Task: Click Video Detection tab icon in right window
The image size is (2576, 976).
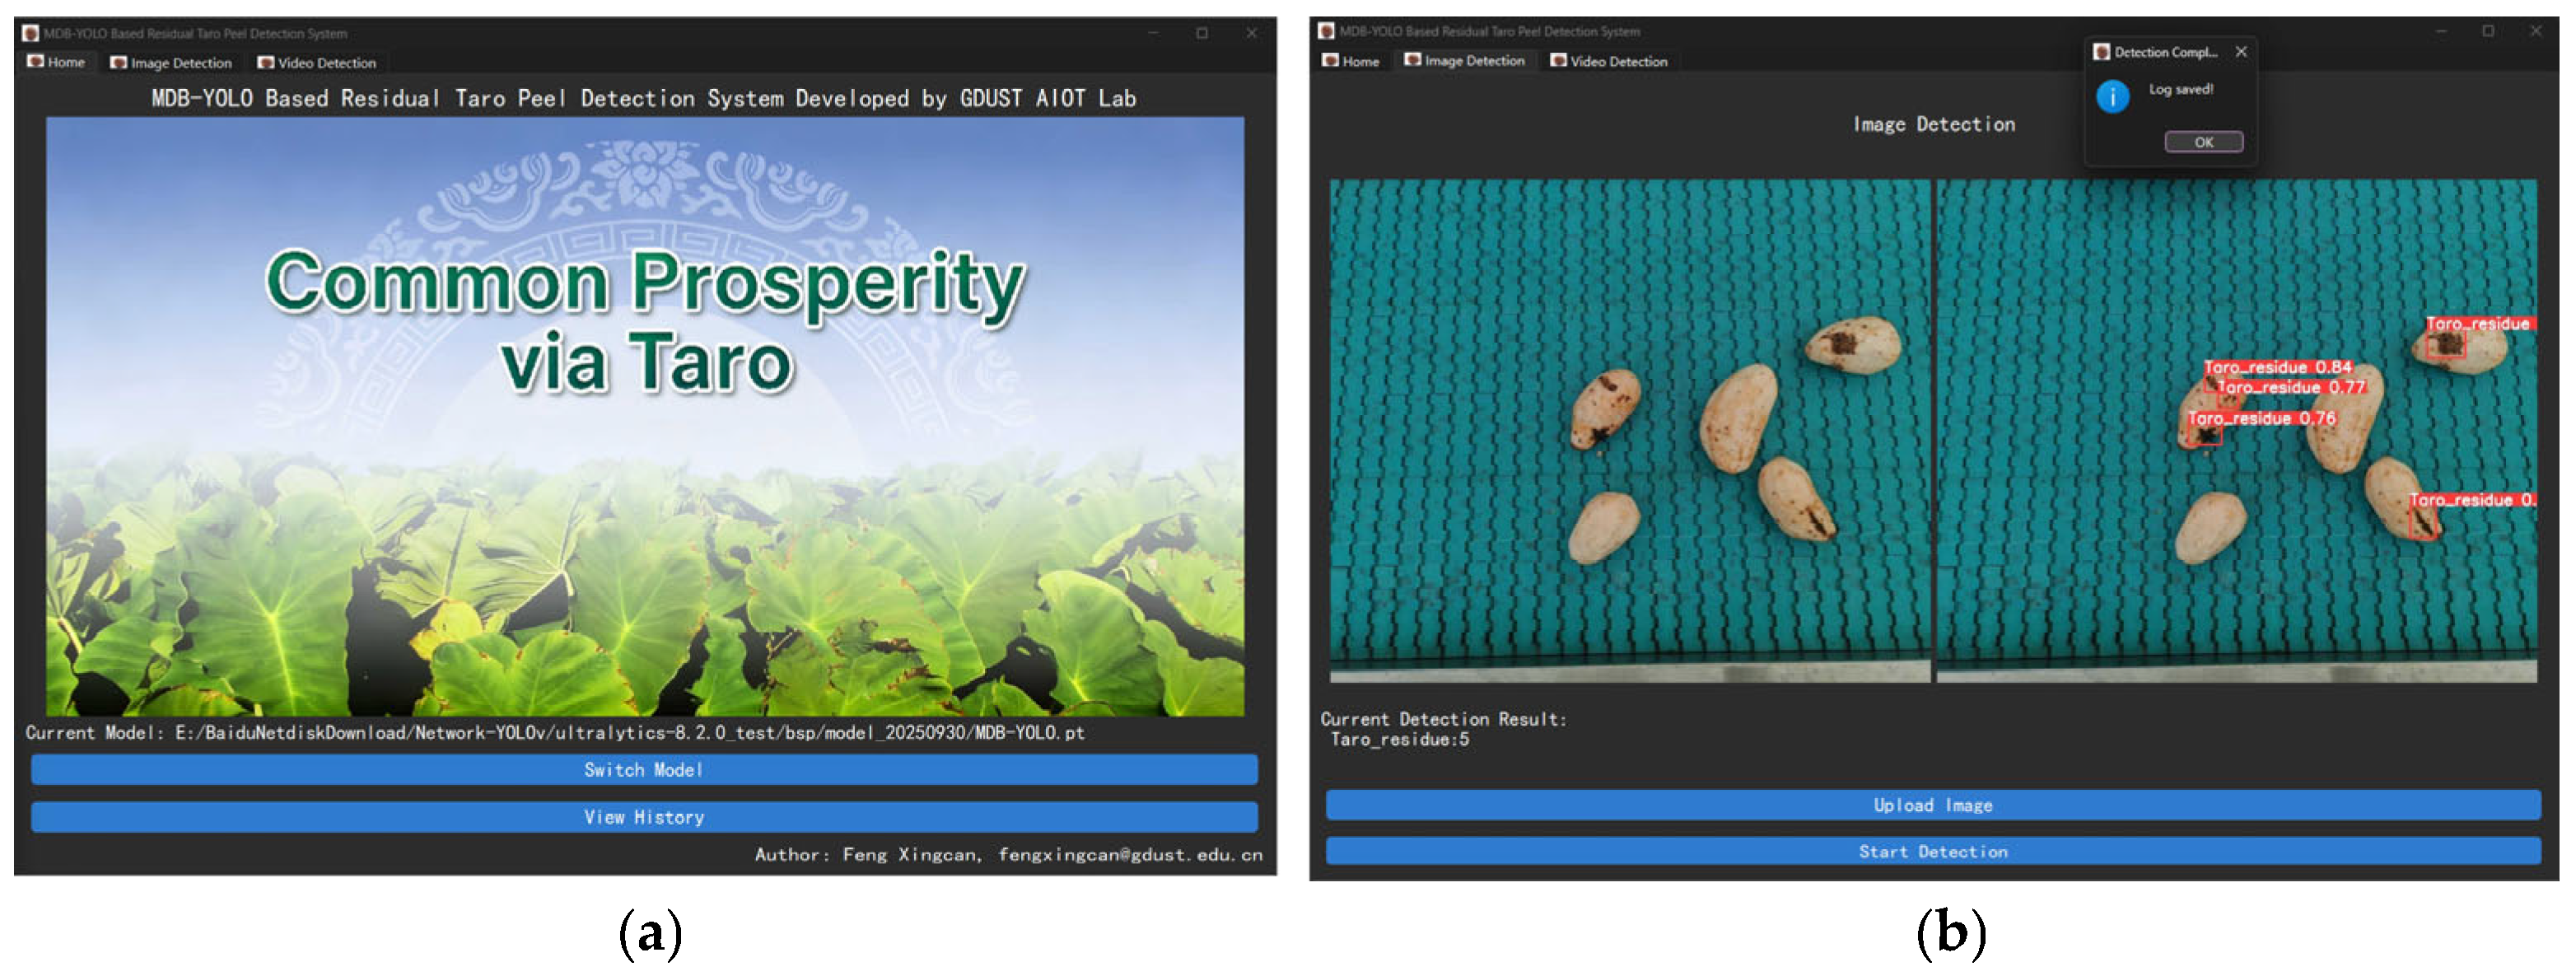Action: pos(1558,61)
